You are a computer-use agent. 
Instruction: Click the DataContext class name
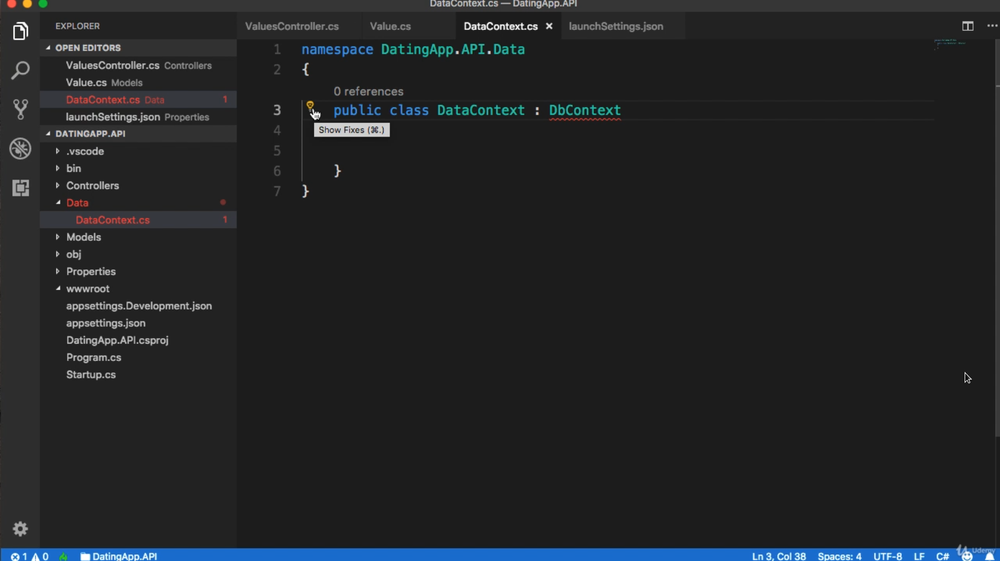coord(481,110)
